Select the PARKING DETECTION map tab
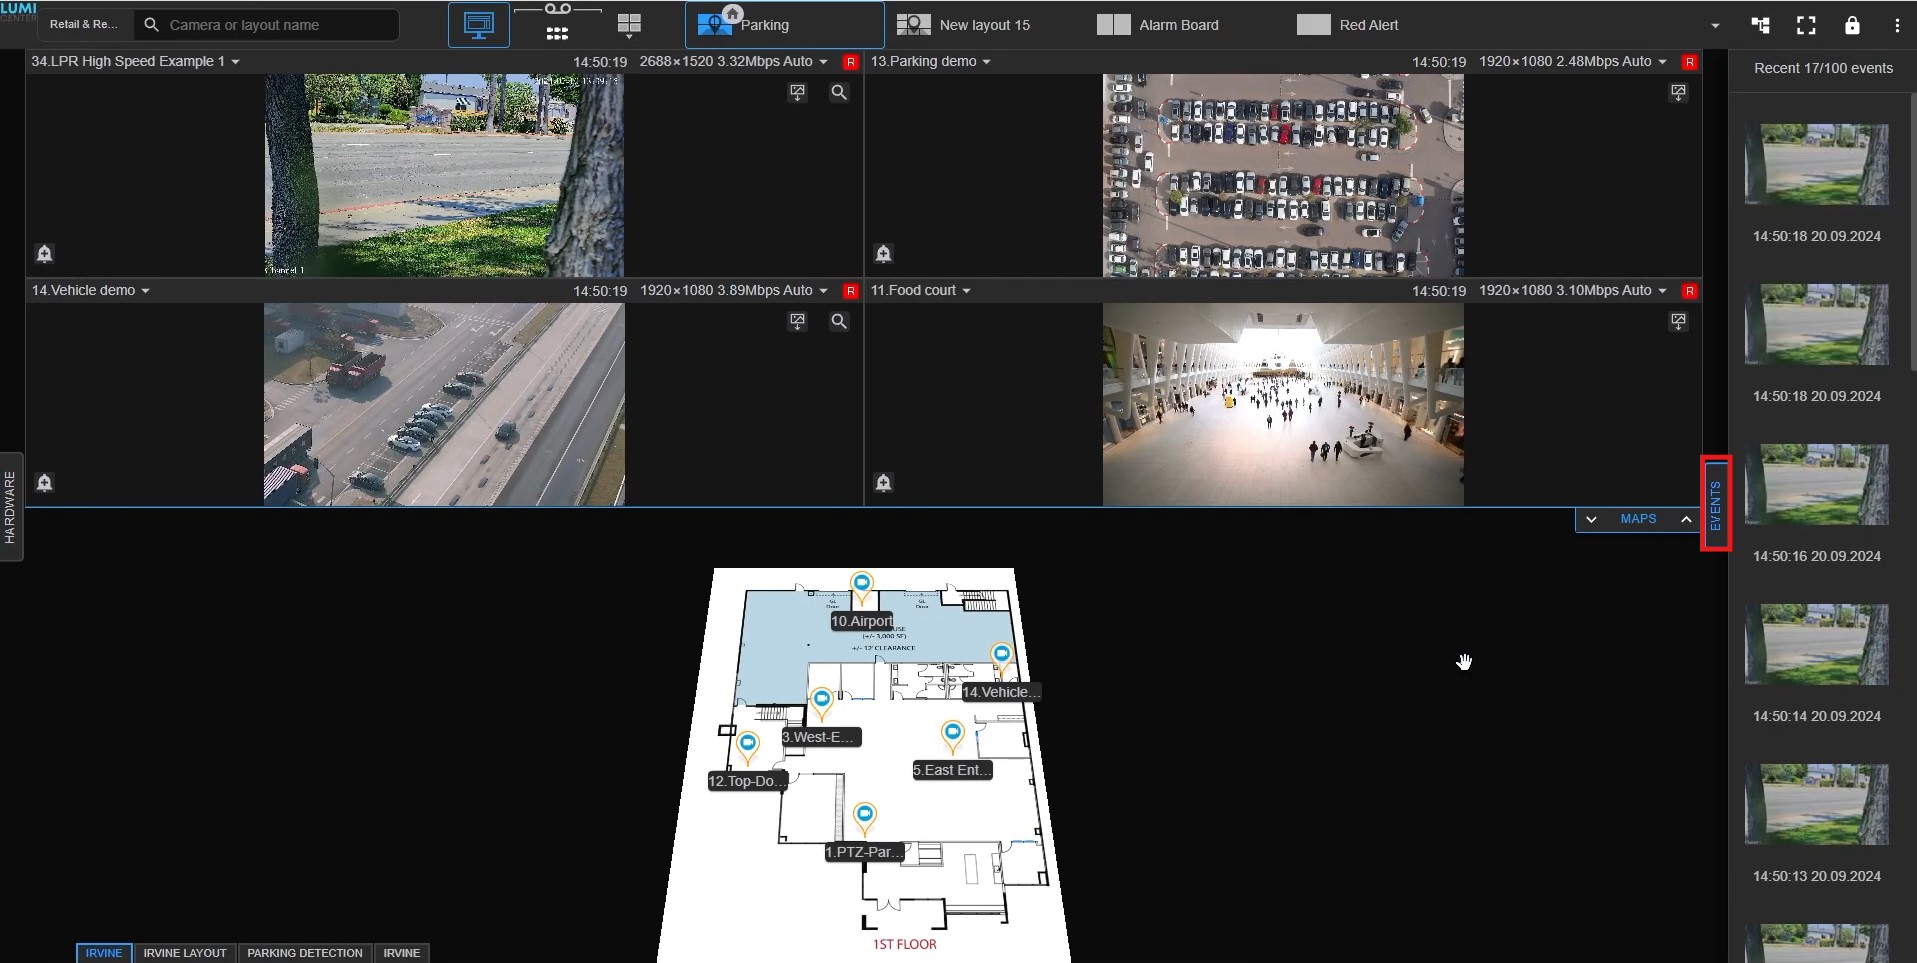 304,953
